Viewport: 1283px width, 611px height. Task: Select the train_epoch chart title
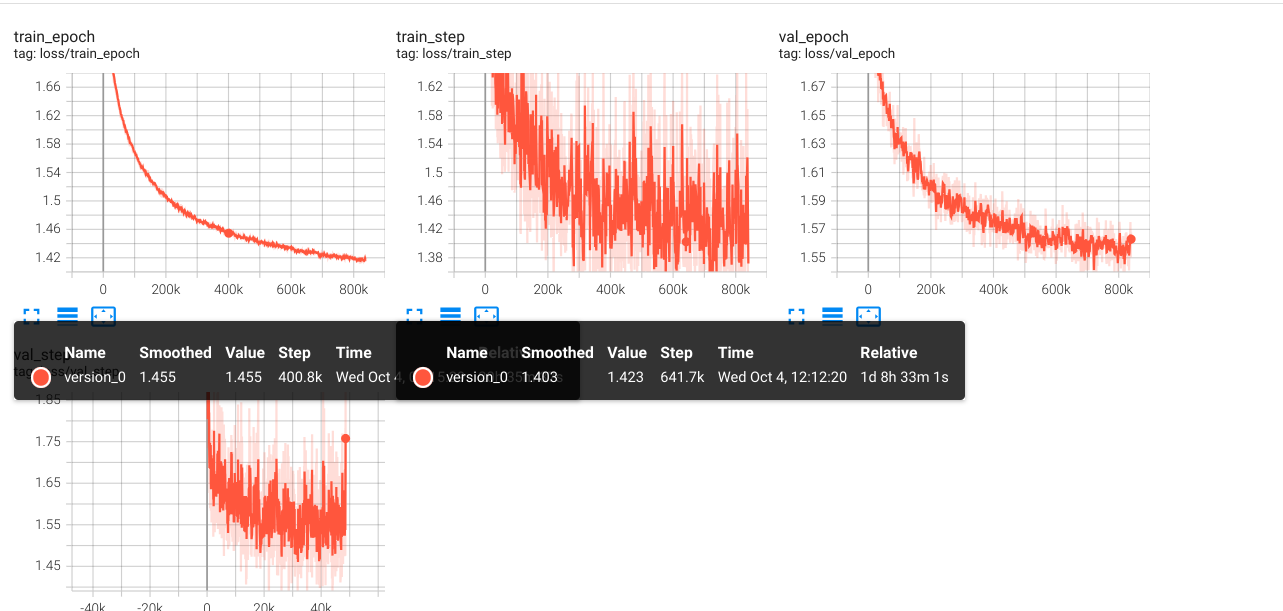54,36
